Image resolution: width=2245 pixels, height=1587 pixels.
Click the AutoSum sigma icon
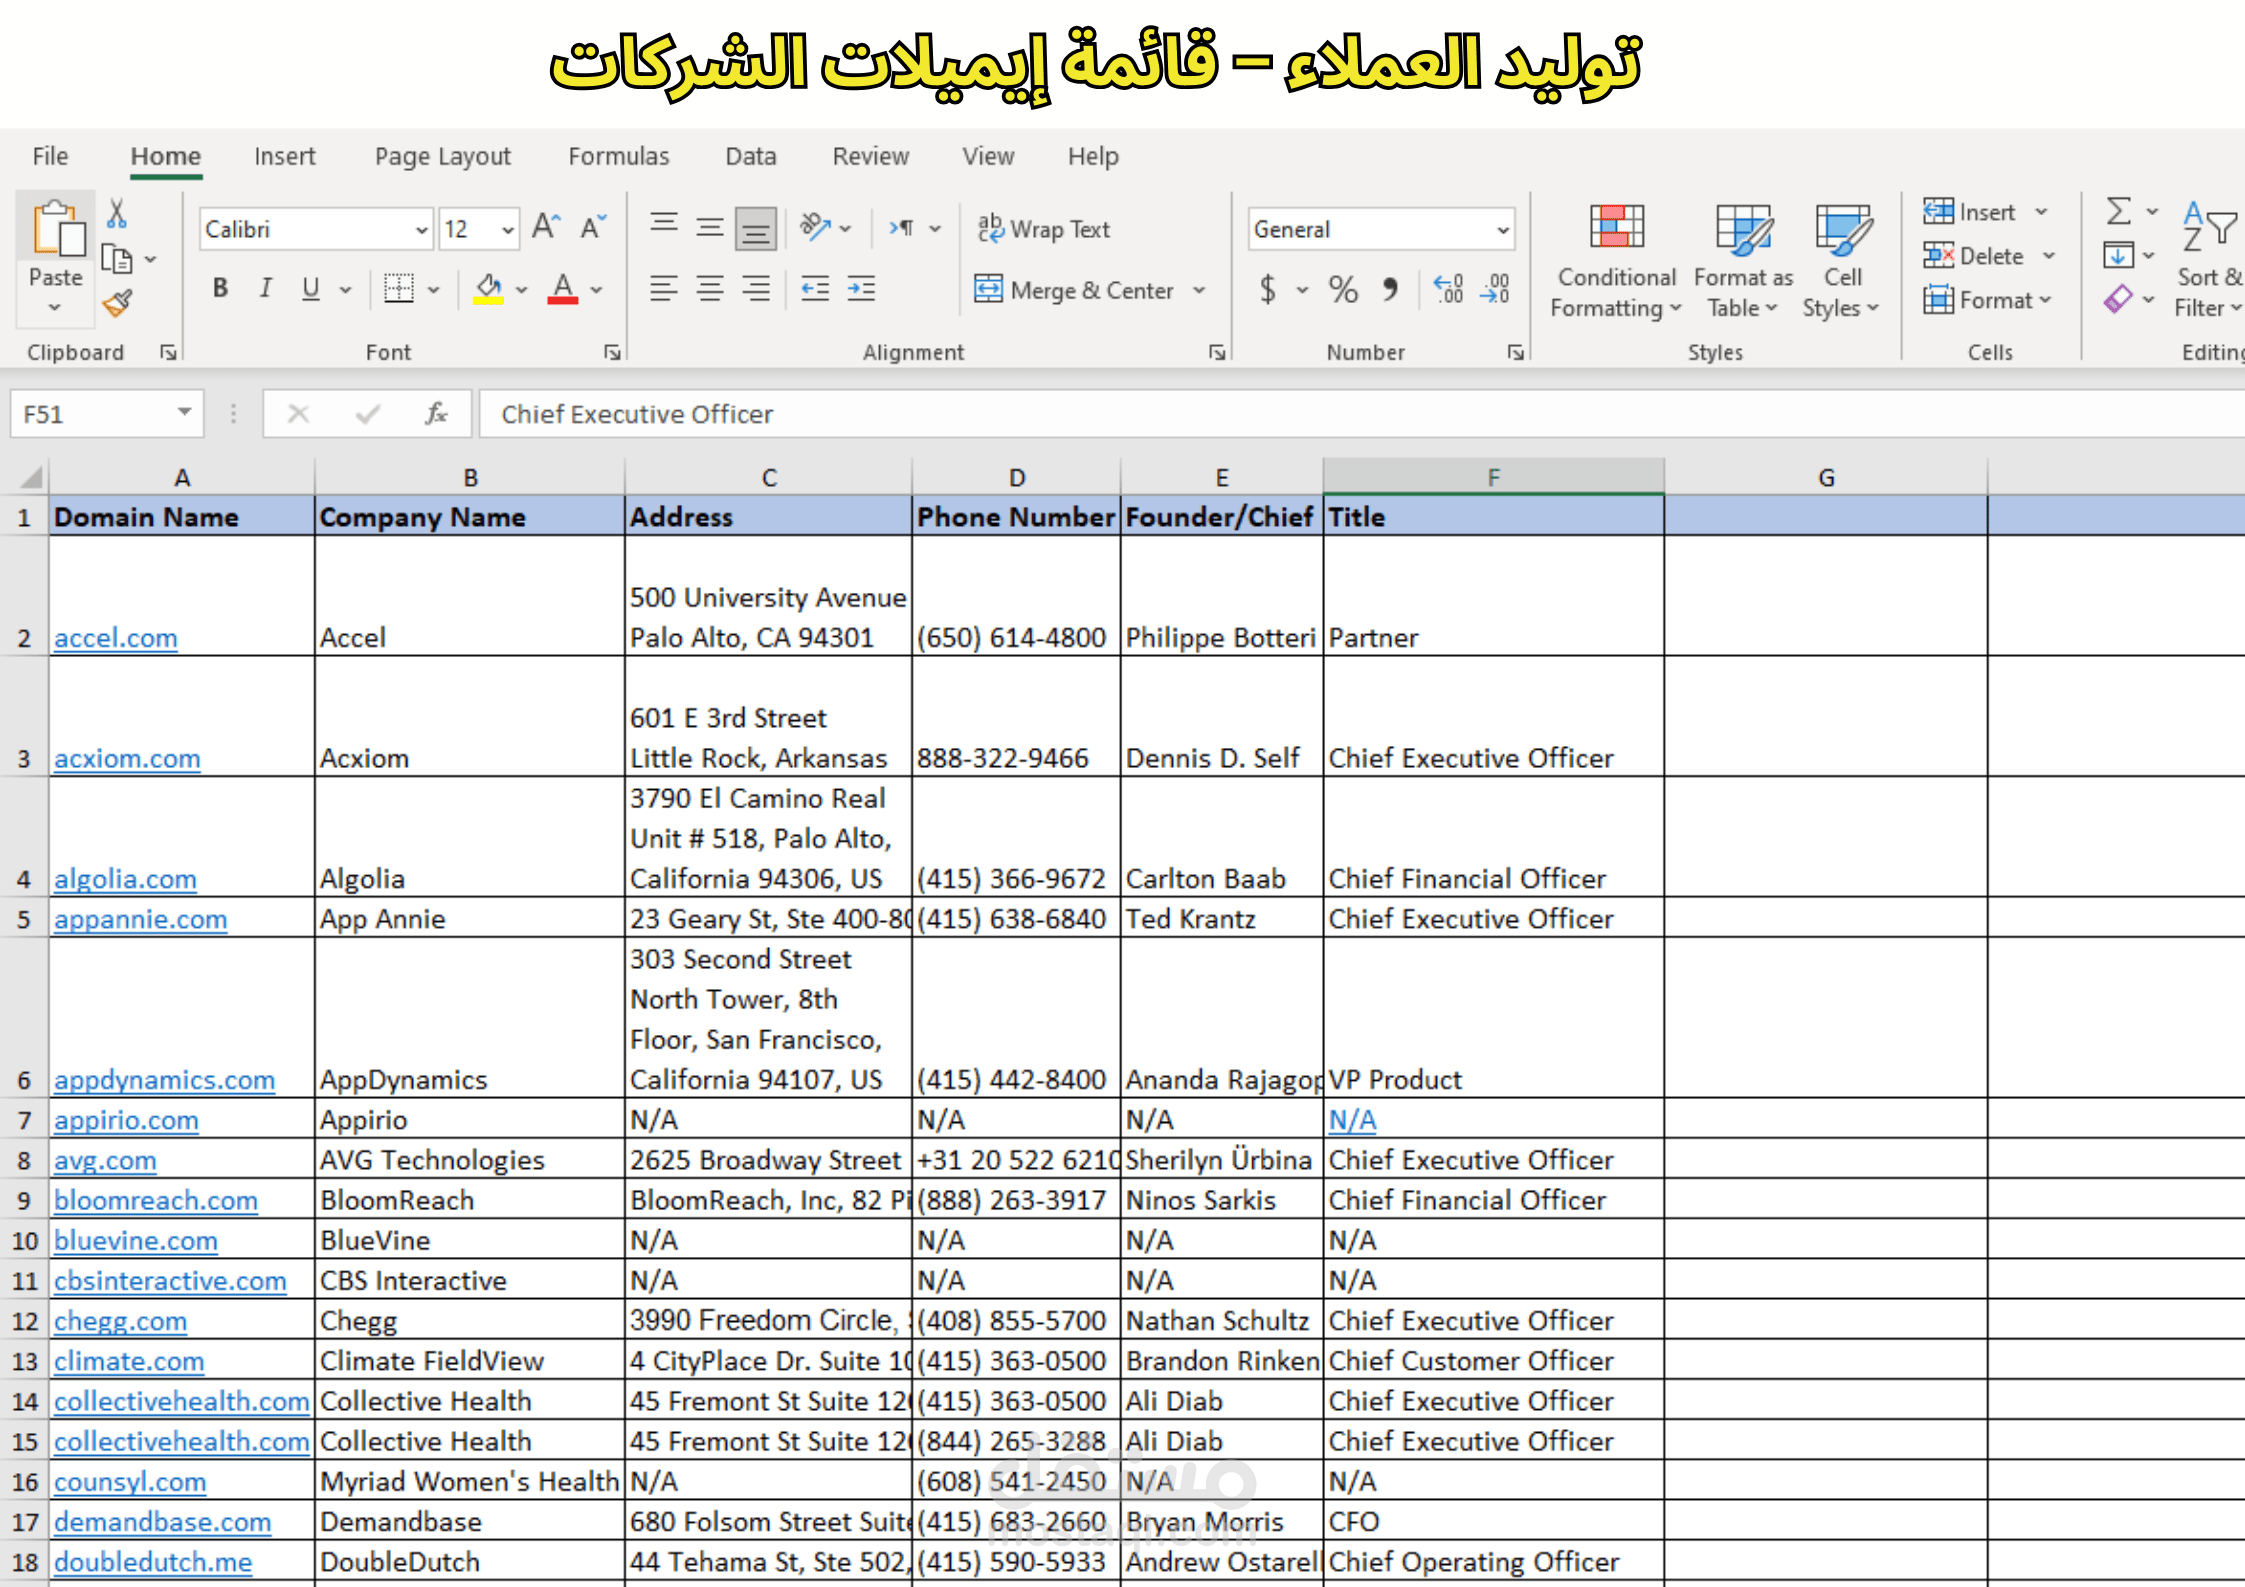click(2118, 211)
